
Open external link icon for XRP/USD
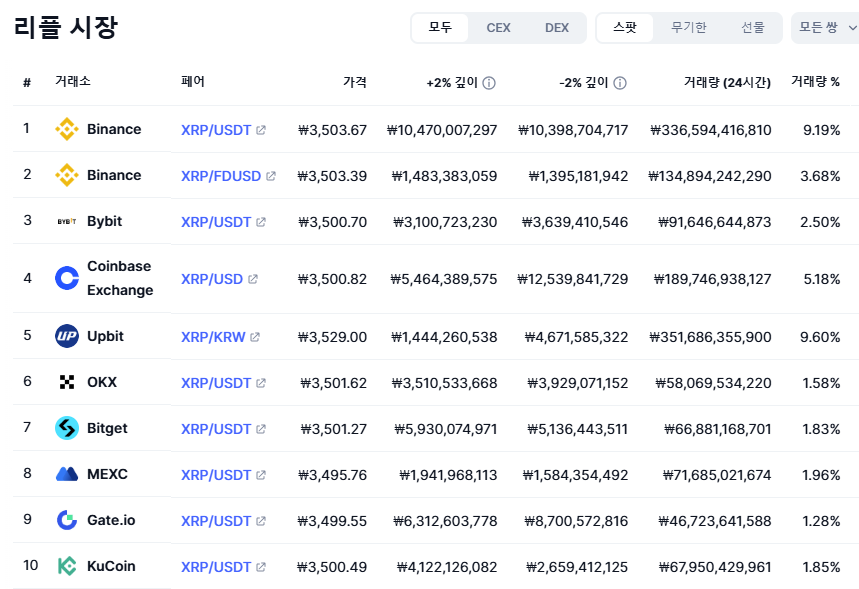pos(253,279)
